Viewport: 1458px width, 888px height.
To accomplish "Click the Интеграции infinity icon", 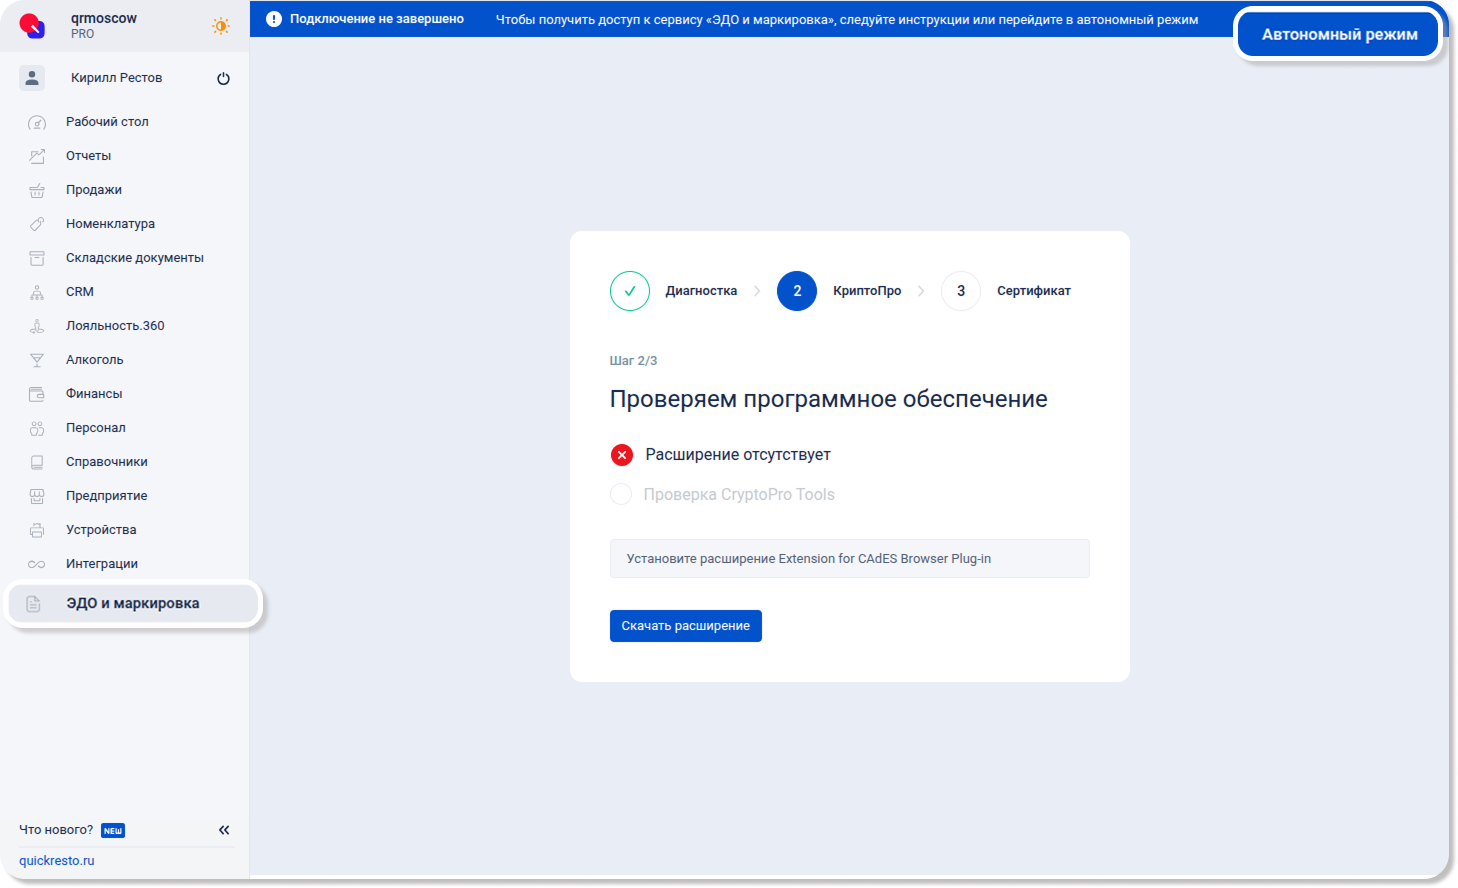I will point(37,564).
